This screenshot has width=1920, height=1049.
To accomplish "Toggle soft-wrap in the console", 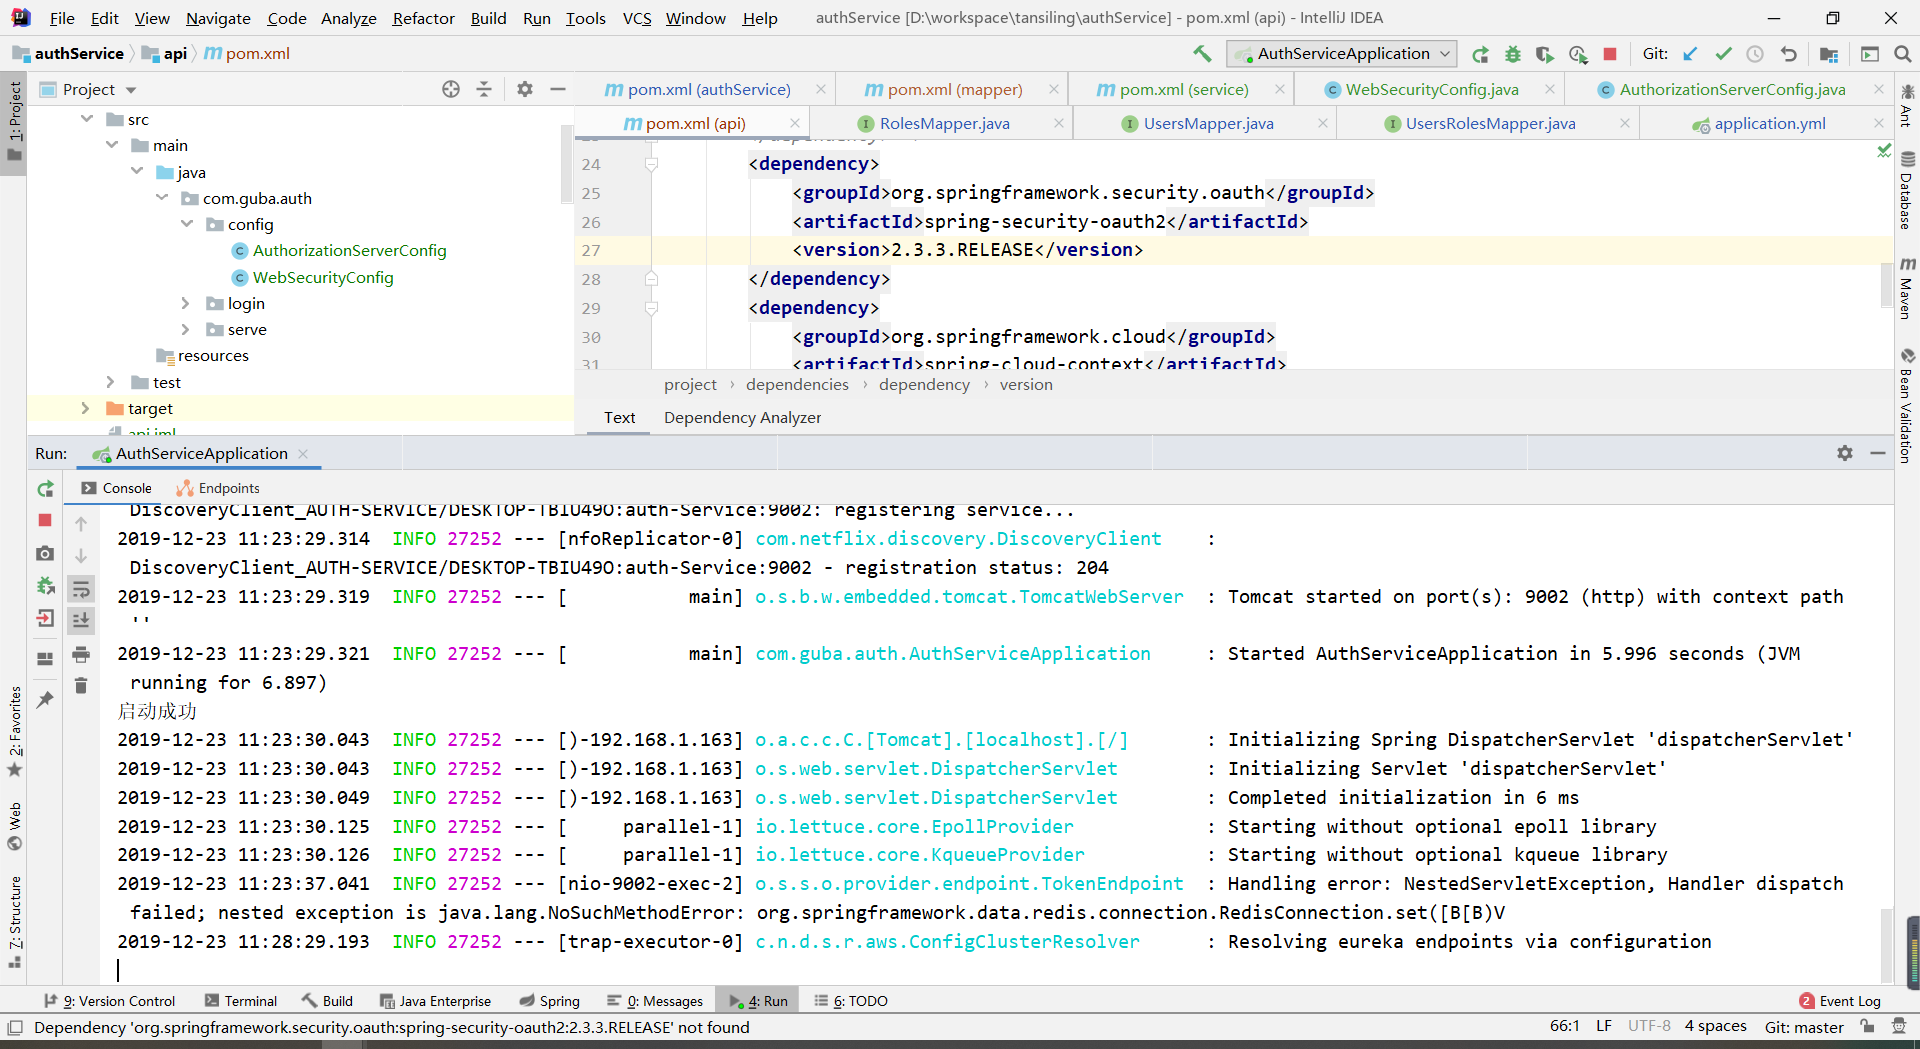I will 81,589.
